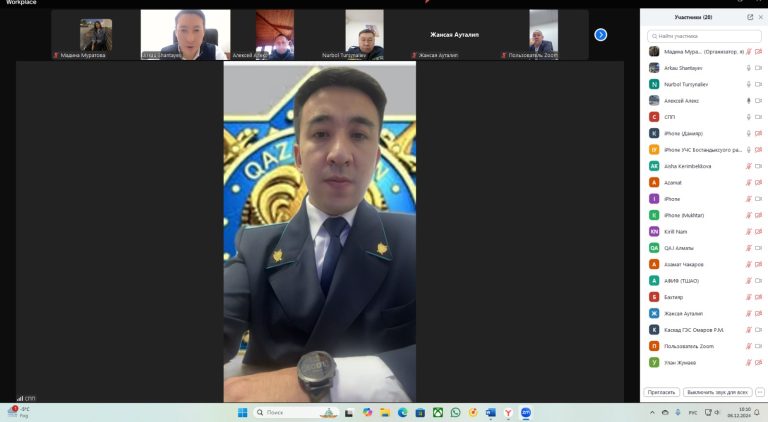768x422 pixels.
Task: Click muted mic icon for Улан Жунаев
Action: (x=748, y=363)
